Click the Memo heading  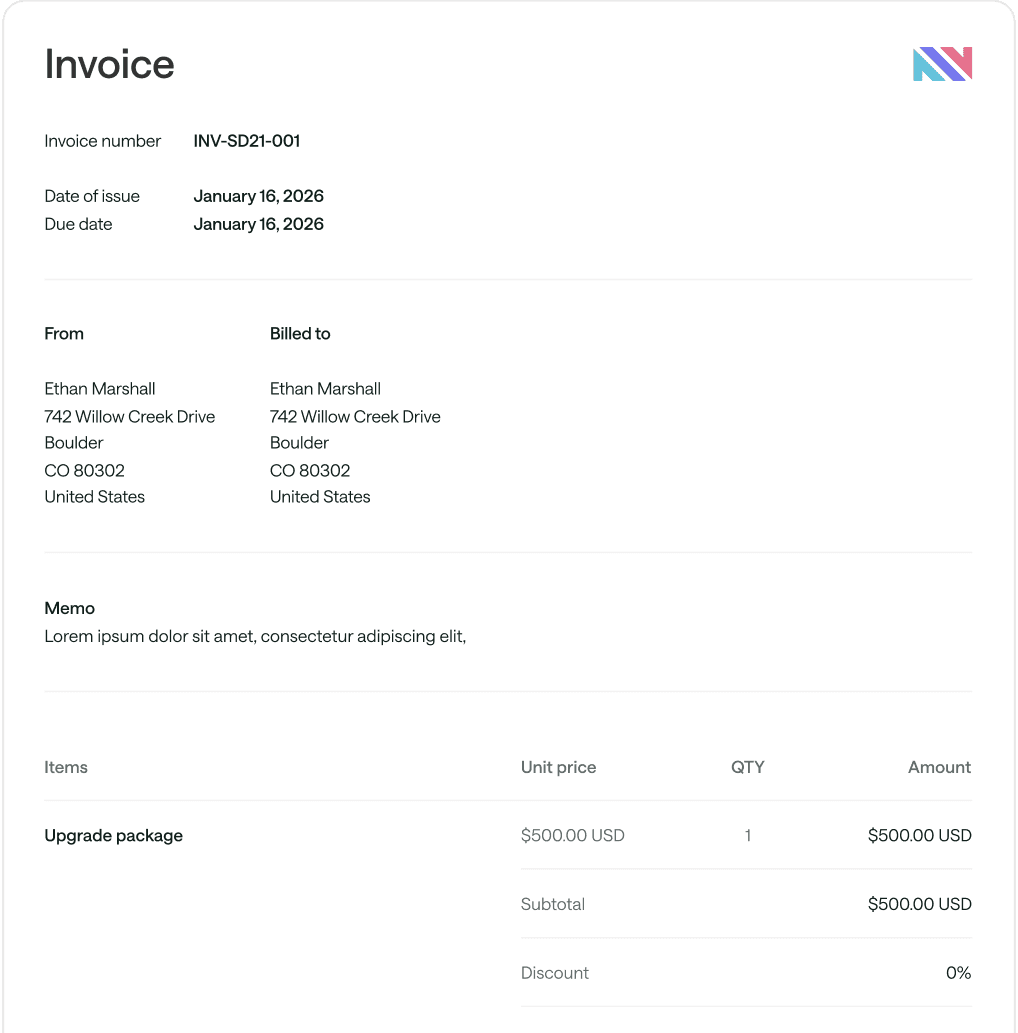(69, 608)
